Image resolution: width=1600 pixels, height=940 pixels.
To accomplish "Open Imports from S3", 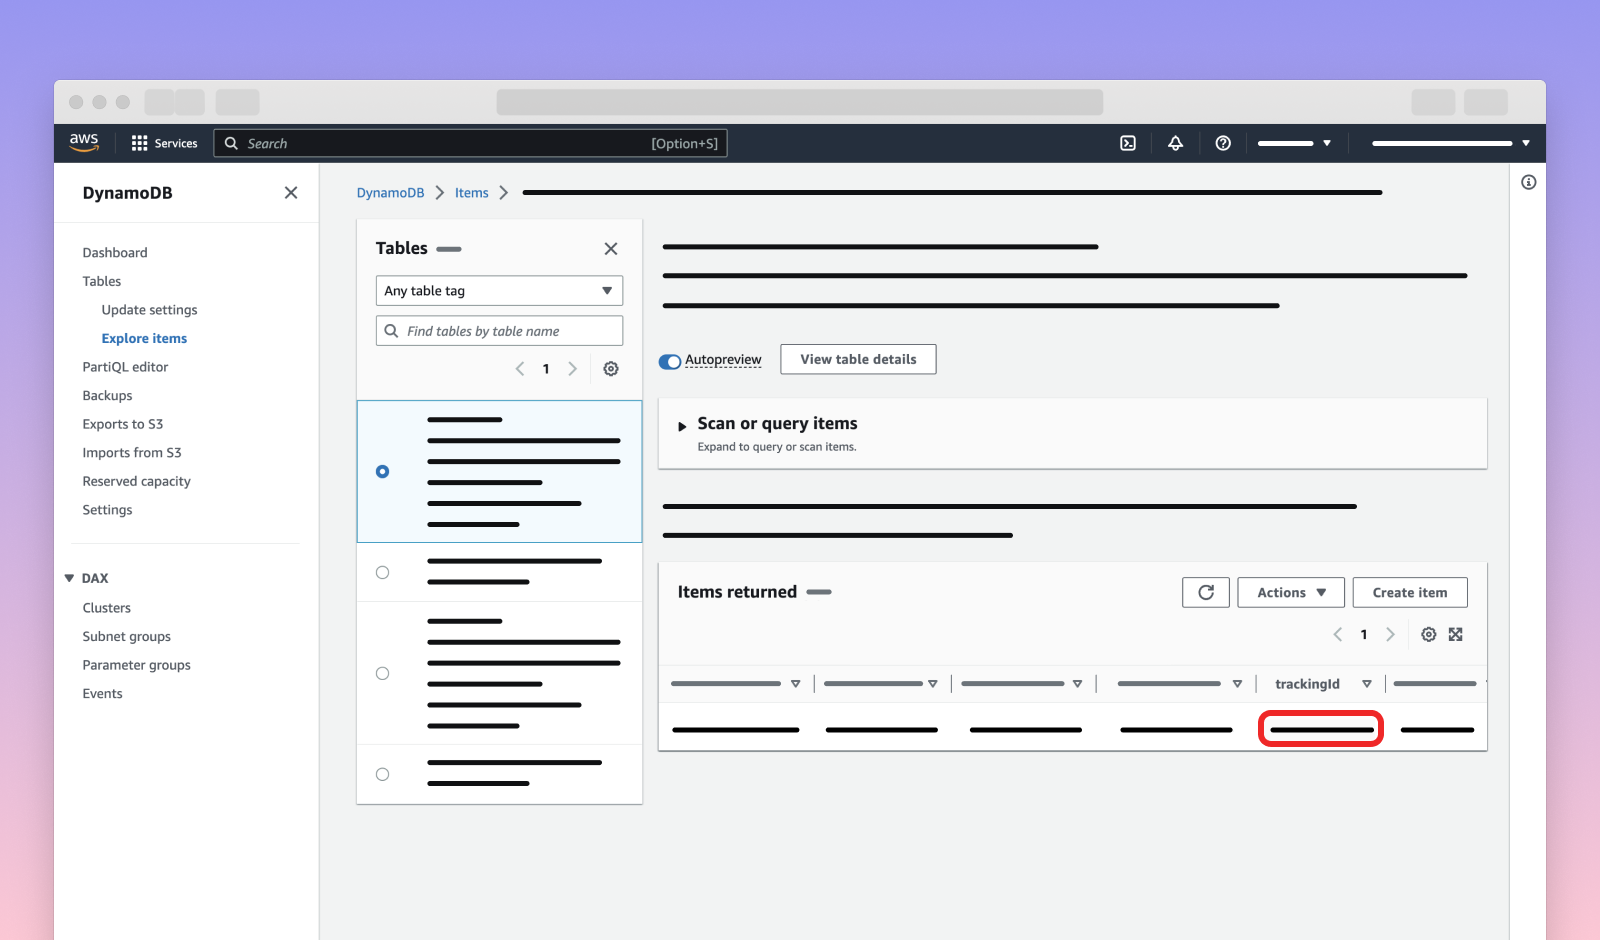I will 132,453.
